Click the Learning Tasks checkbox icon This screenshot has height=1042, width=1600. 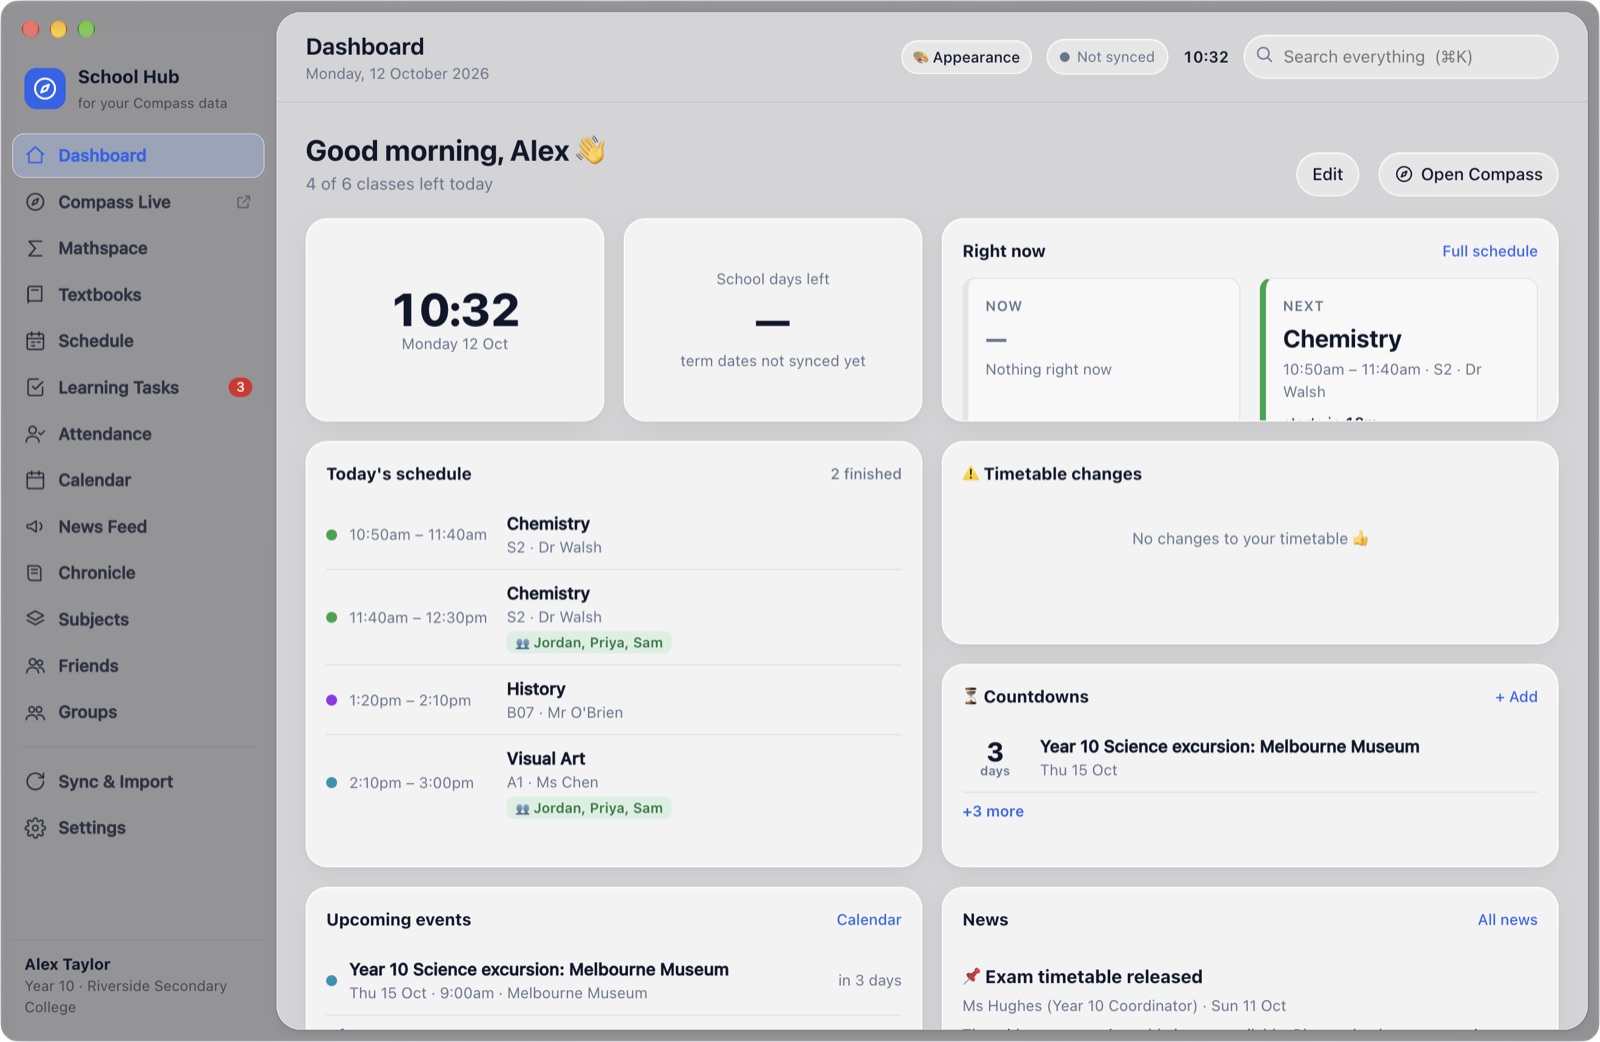36,387
